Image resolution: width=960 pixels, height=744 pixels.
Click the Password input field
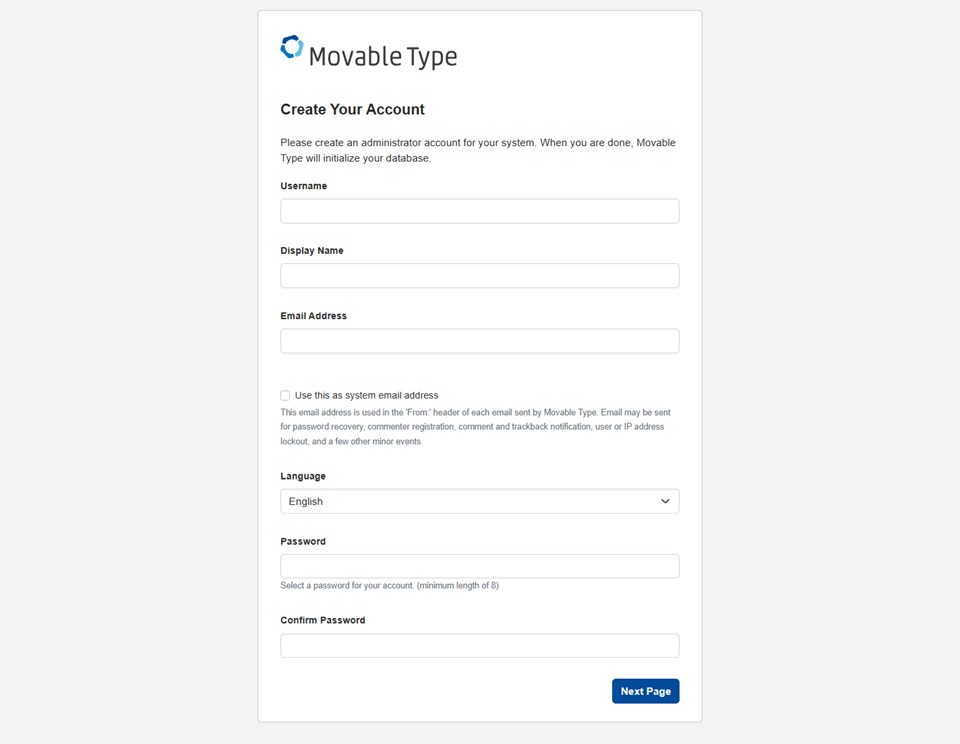(x=478, y=565)
